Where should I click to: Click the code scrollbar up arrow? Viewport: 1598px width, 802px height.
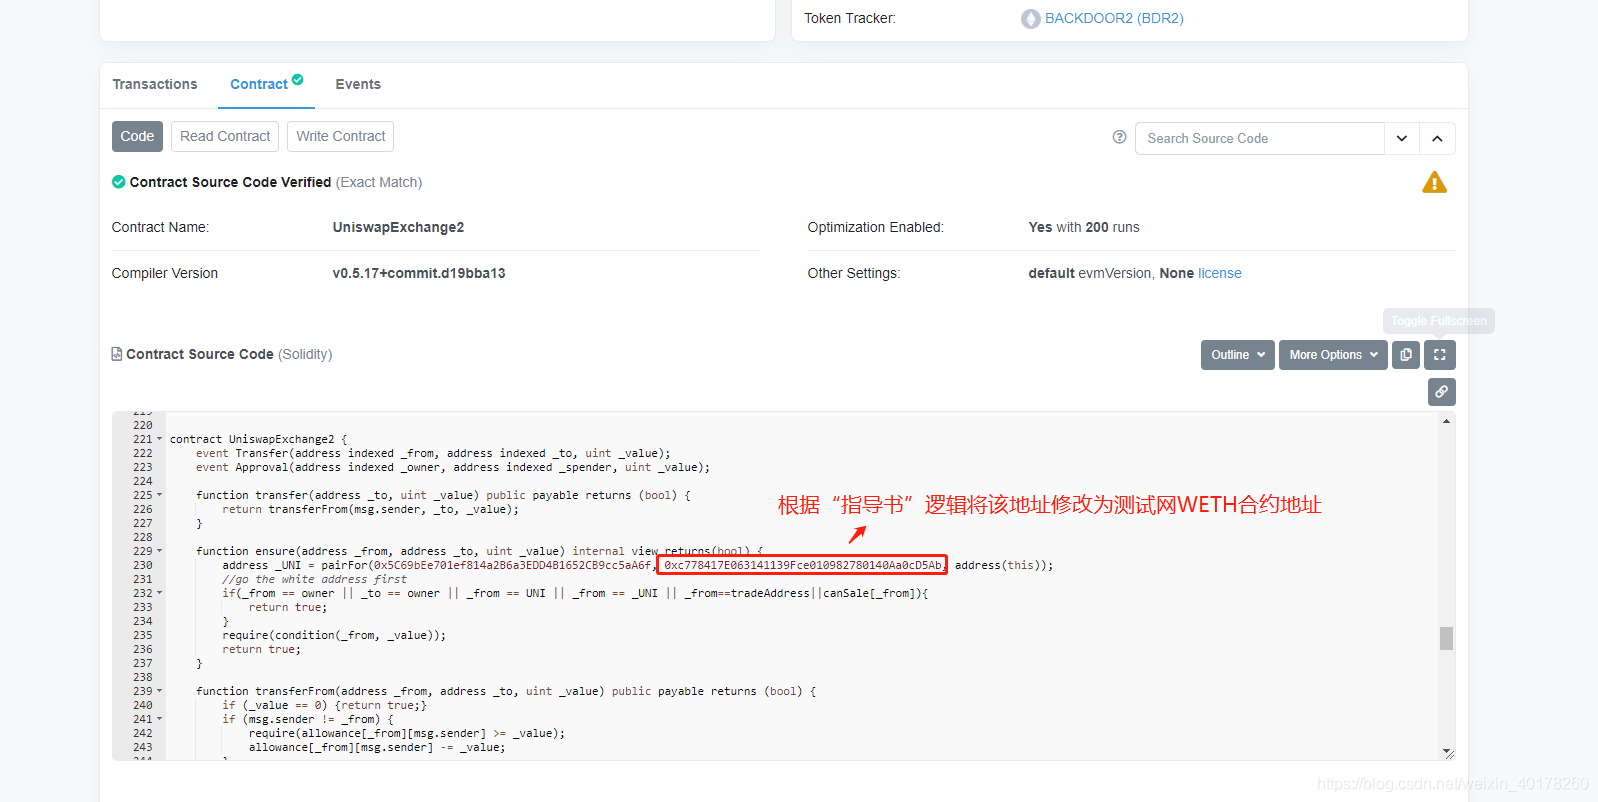(x=1446, y=421)
